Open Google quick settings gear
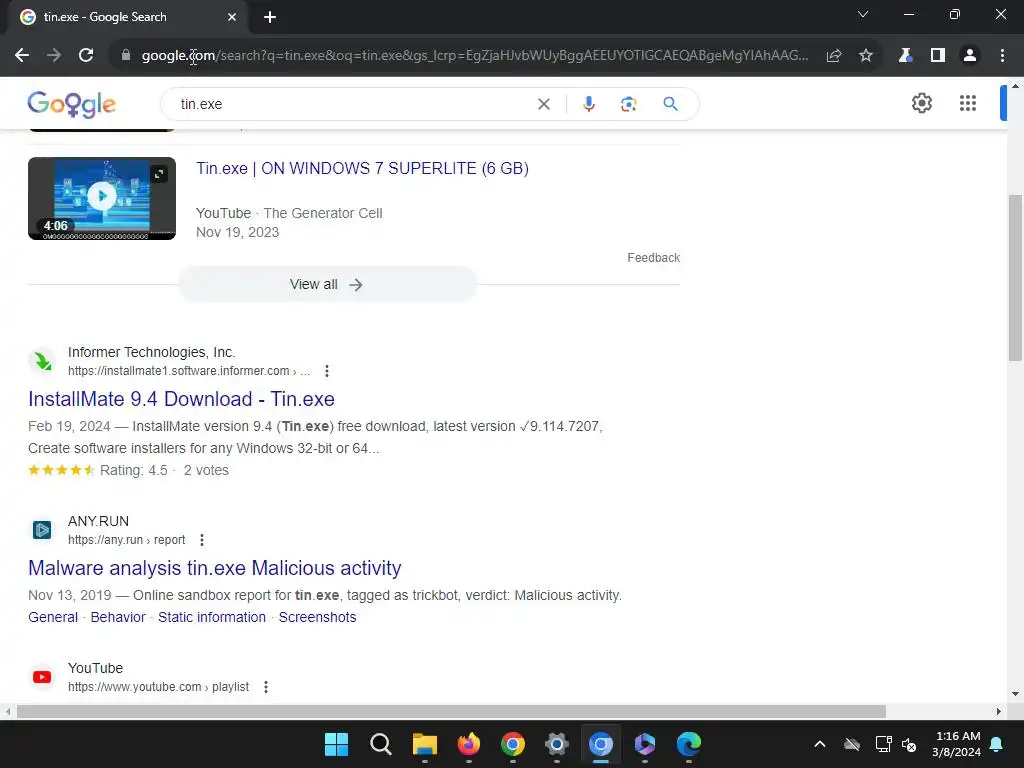 coord(921,103)
